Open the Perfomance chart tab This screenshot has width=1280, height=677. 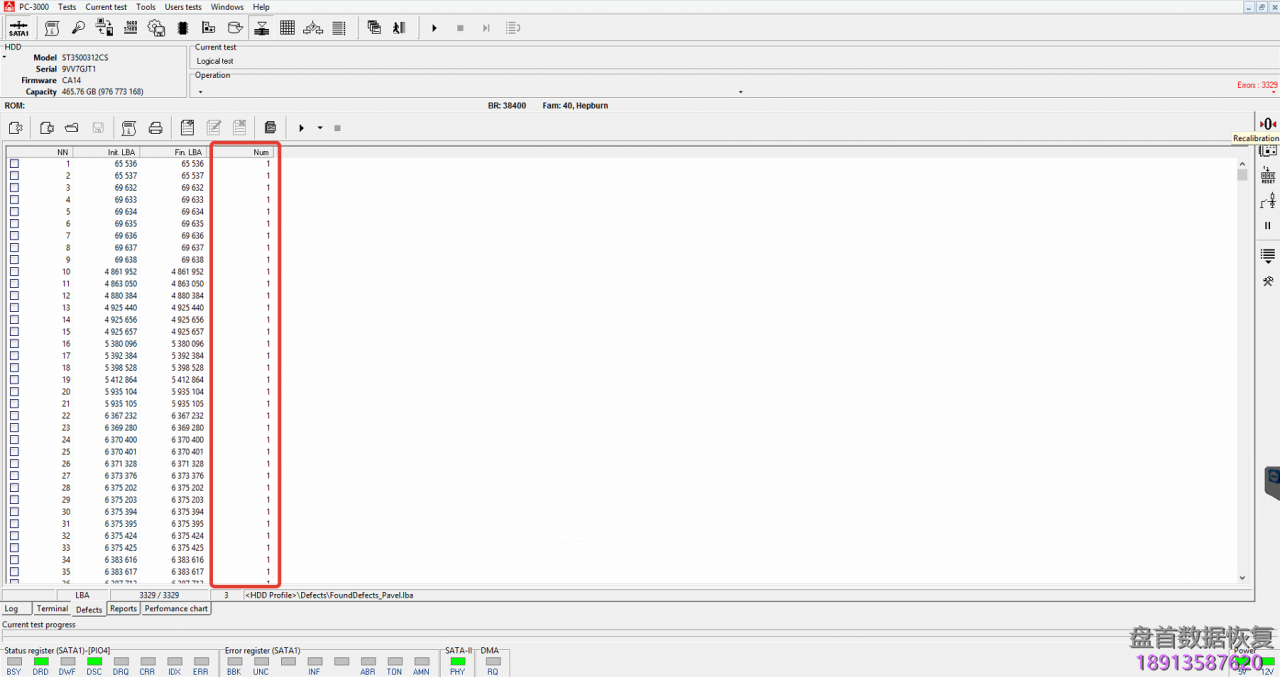176,609
